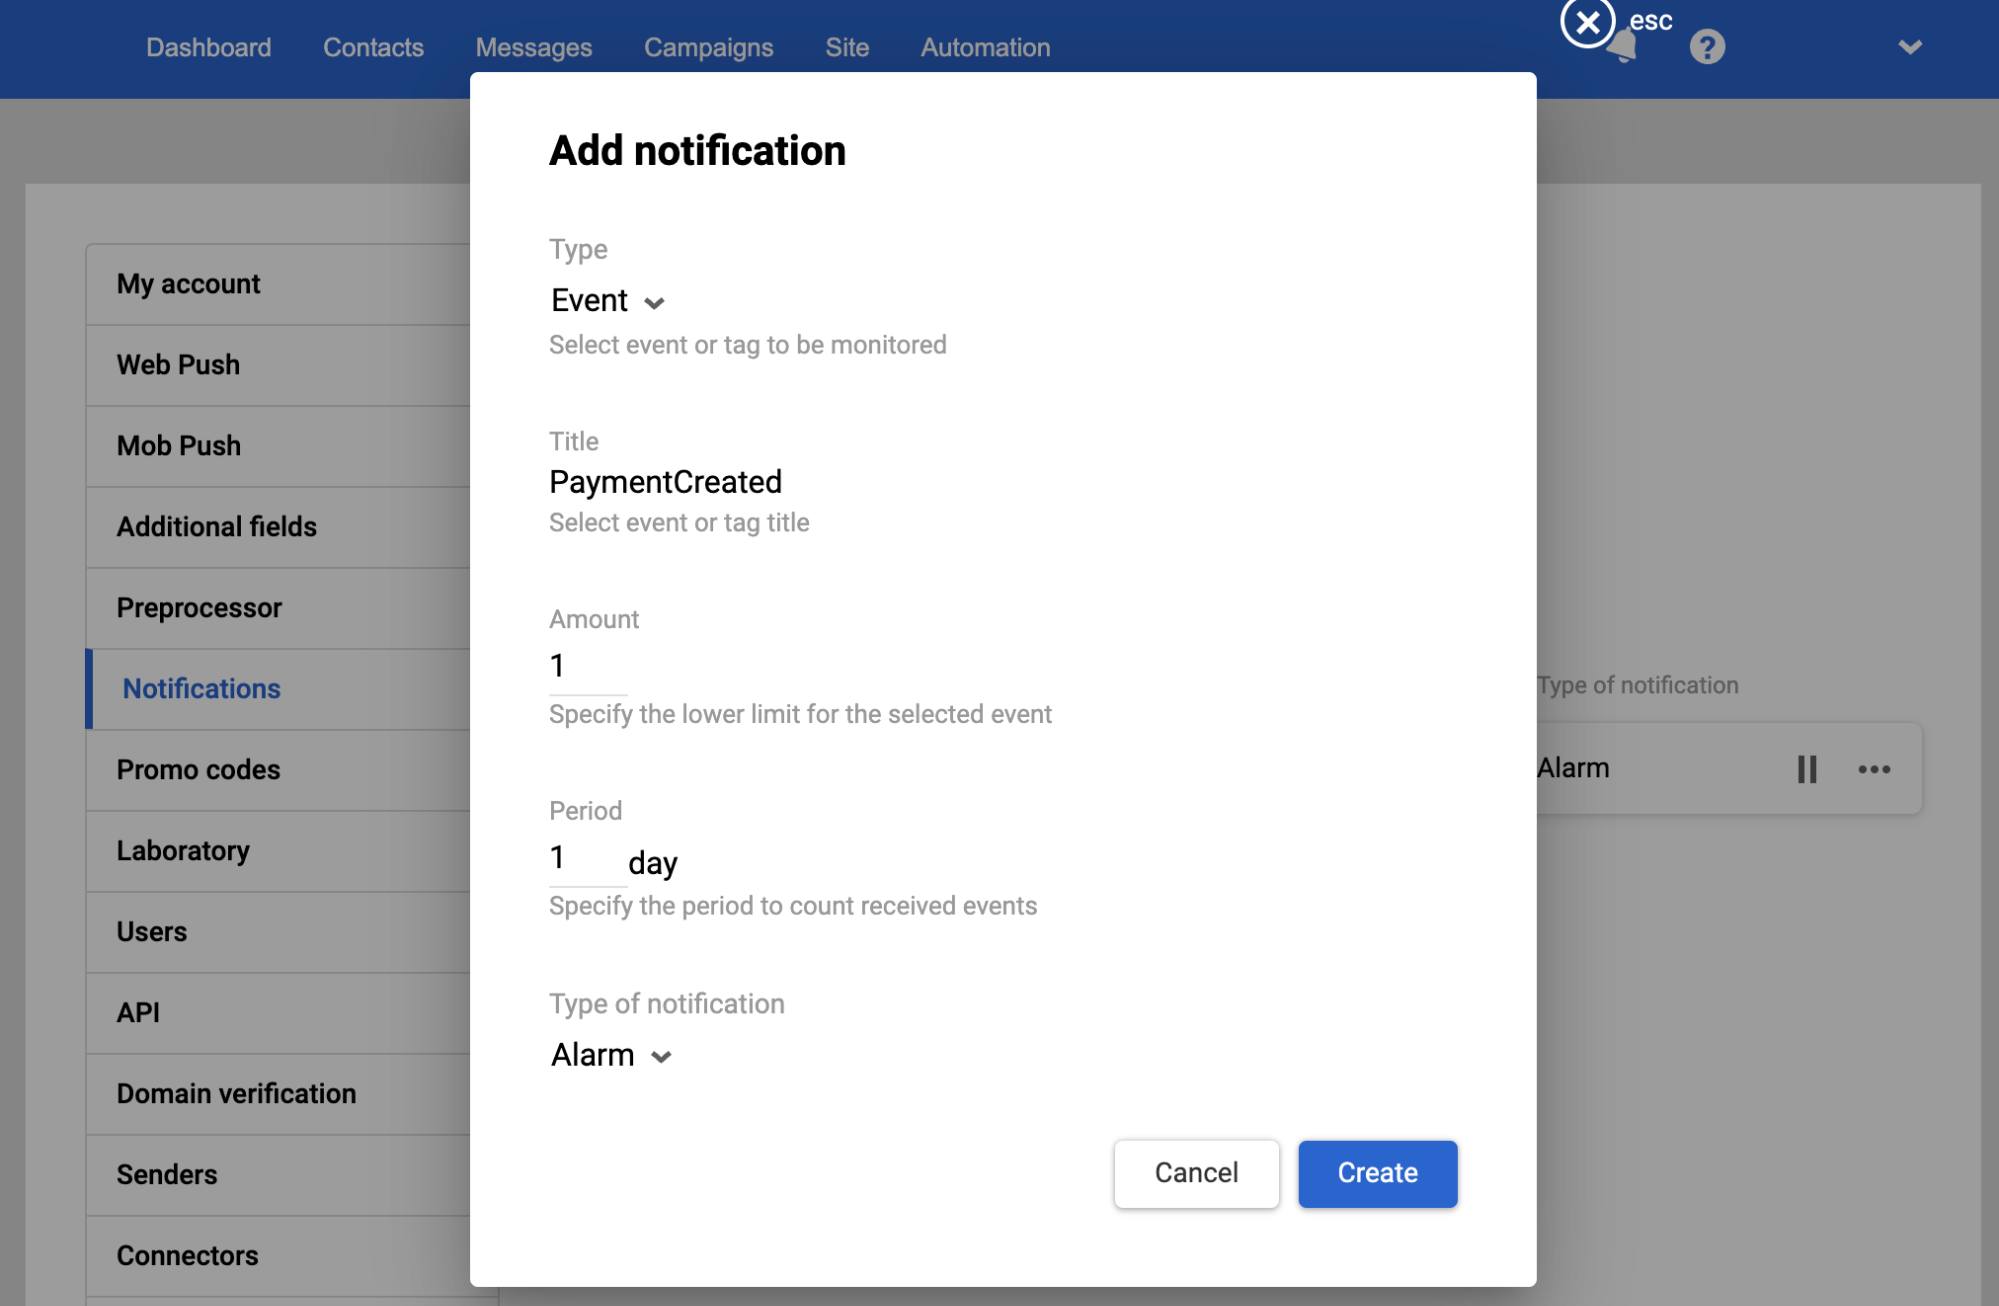Click the Create button

1377,1173
